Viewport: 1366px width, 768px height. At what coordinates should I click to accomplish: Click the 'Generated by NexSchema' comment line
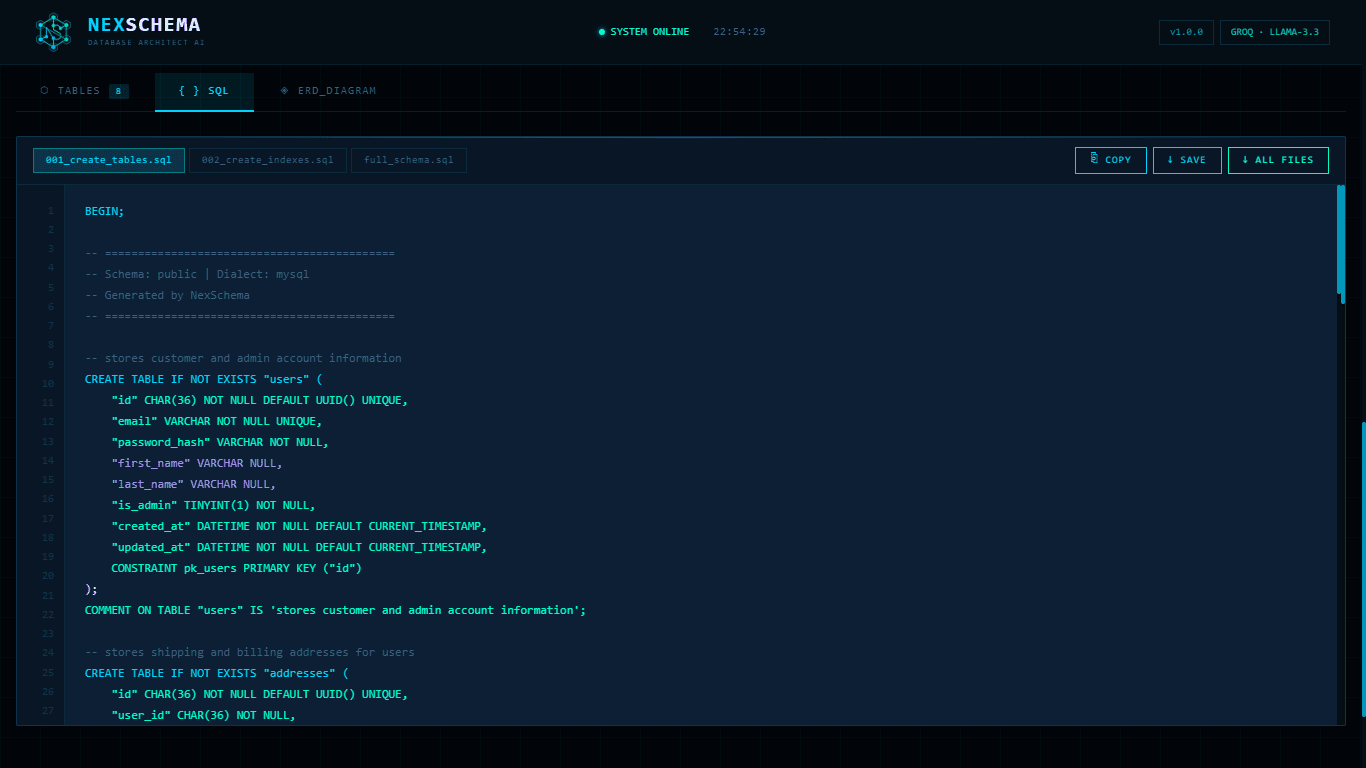tap(167, 295)
